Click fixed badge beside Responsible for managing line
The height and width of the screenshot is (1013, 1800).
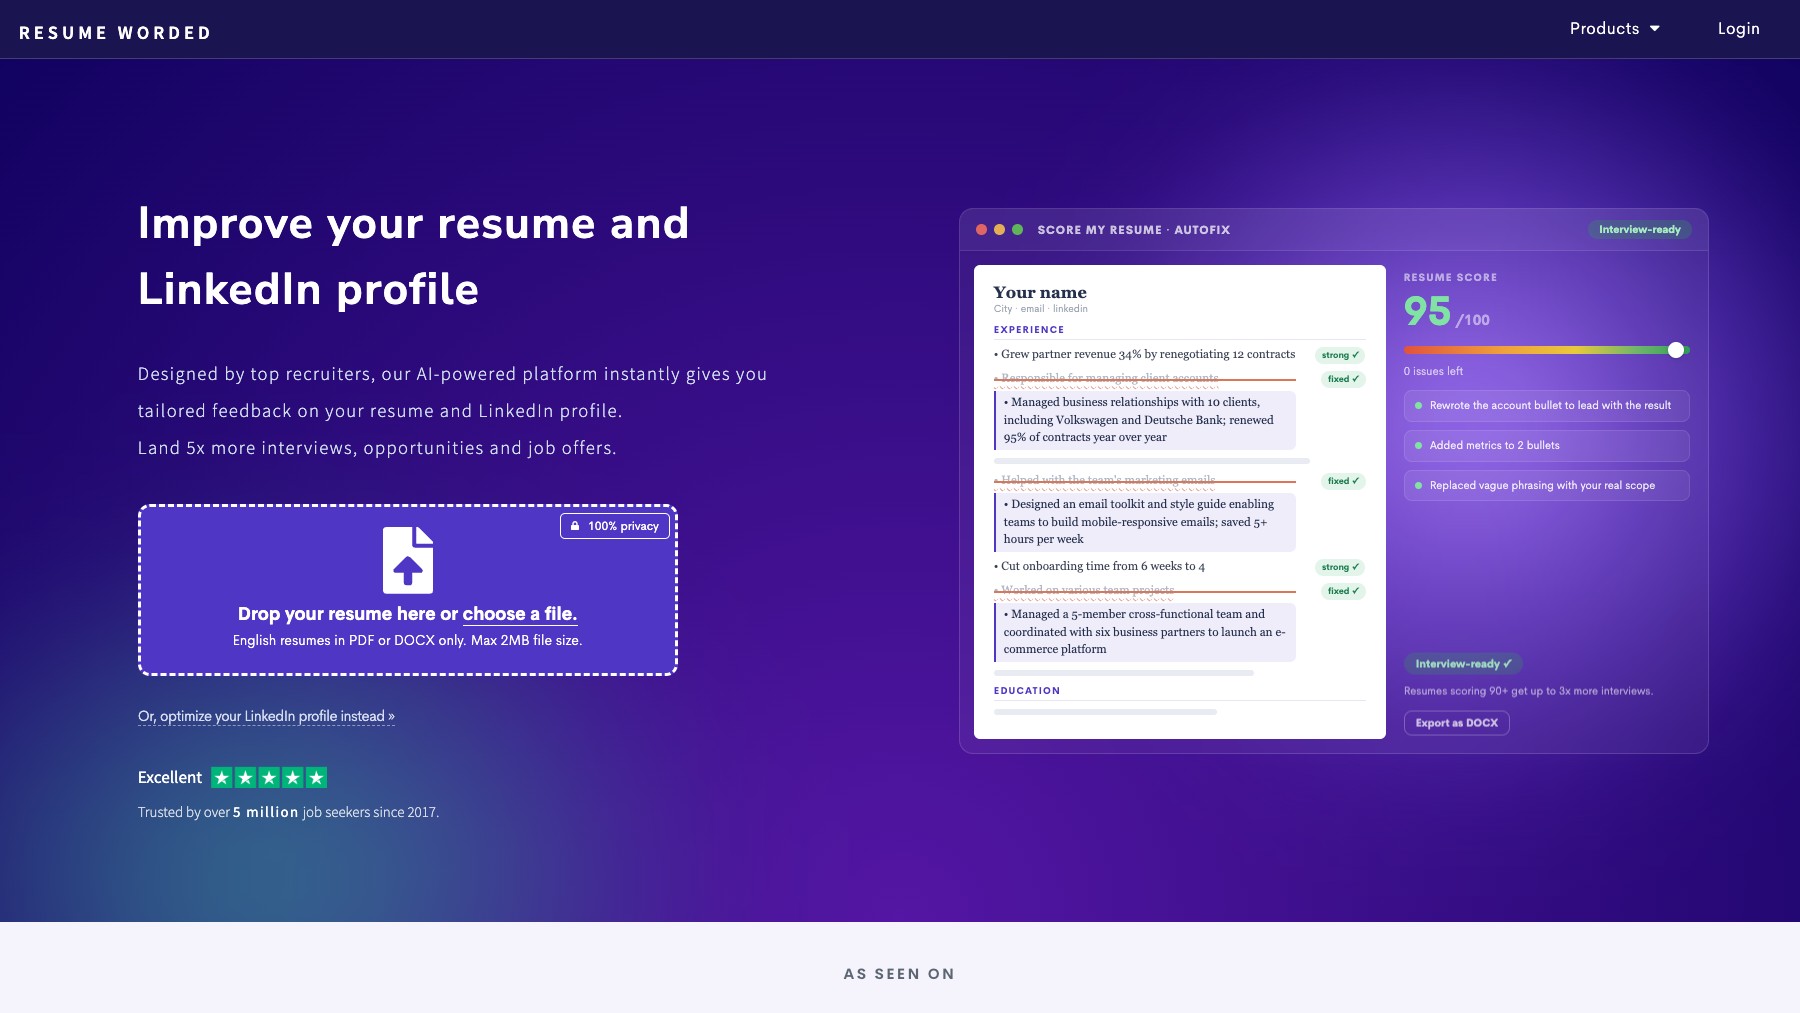coord(1343,379)
